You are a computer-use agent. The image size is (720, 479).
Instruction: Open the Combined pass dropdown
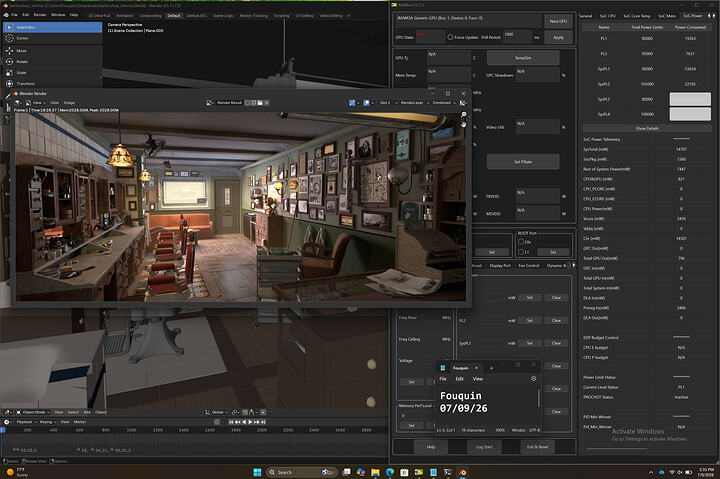(444, 103)
